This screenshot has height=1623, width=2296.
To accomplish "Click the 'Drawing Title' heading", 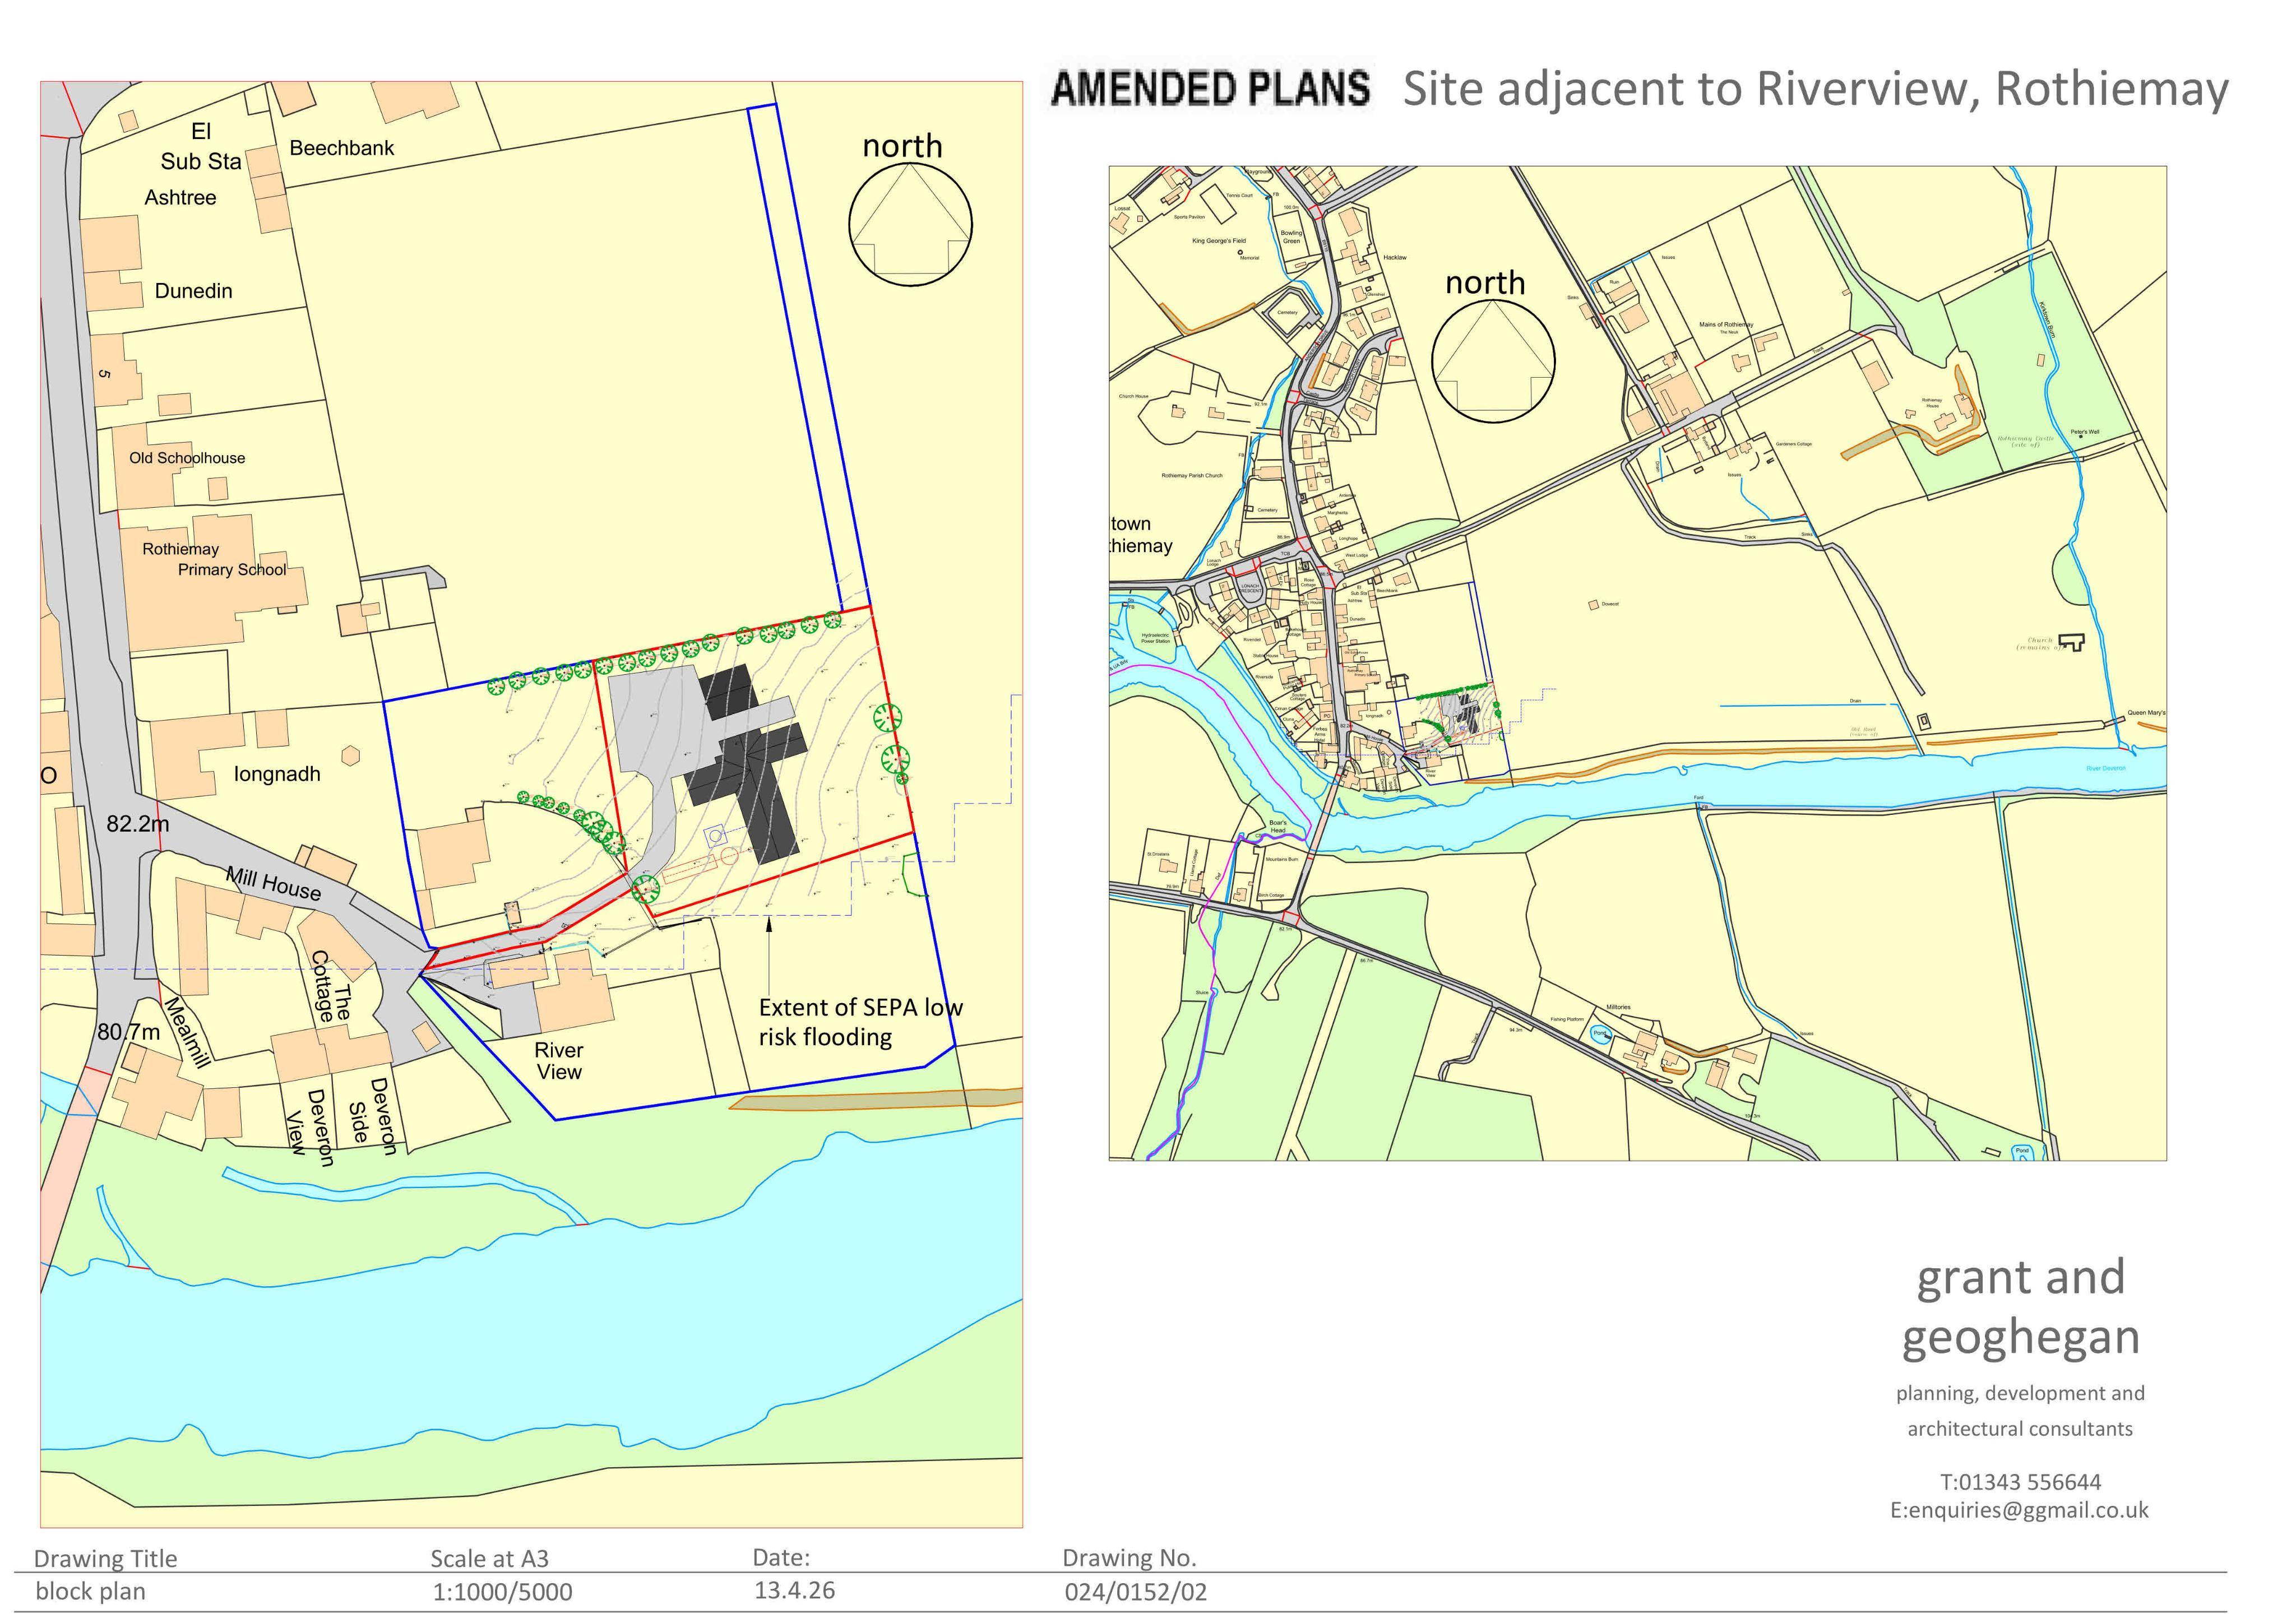I will (x=105, y=1559).
